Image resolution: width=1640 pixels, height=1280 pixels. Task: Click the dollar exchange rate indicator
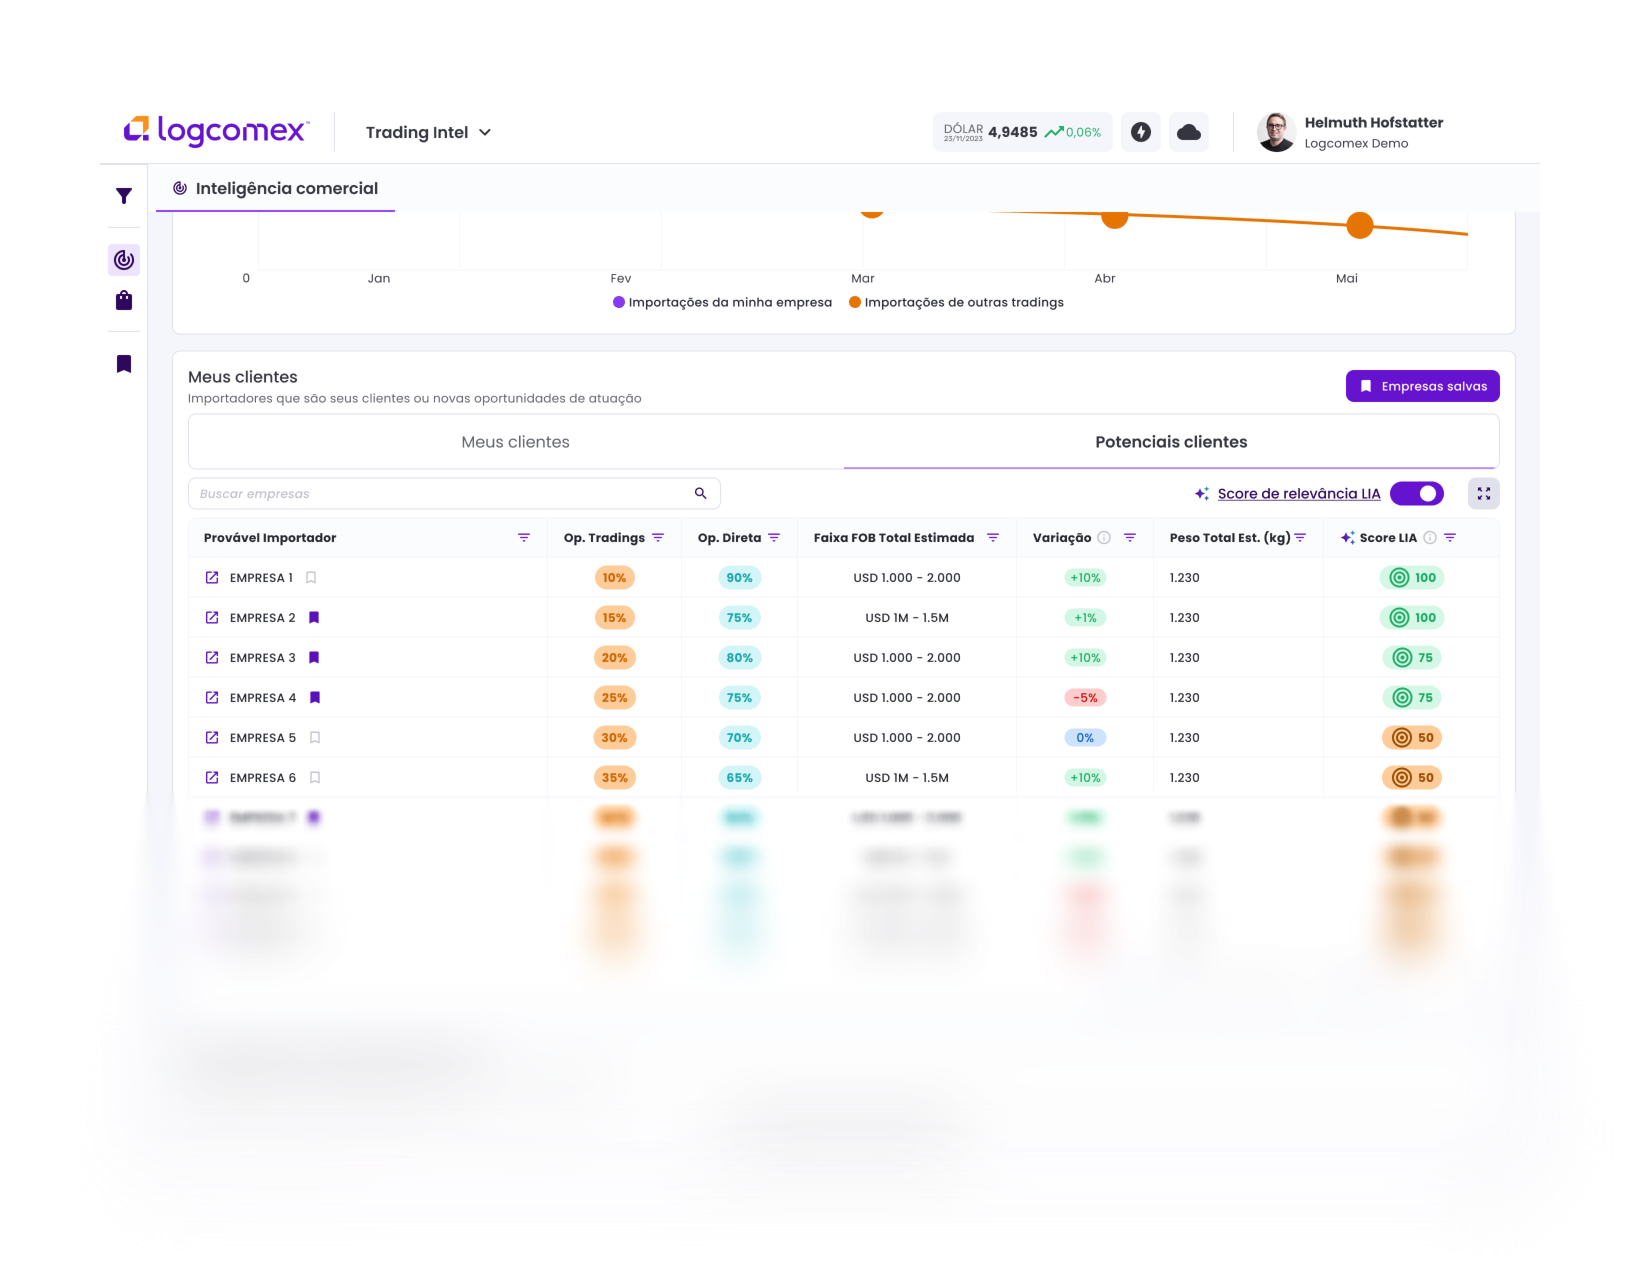coord(1022,132)
